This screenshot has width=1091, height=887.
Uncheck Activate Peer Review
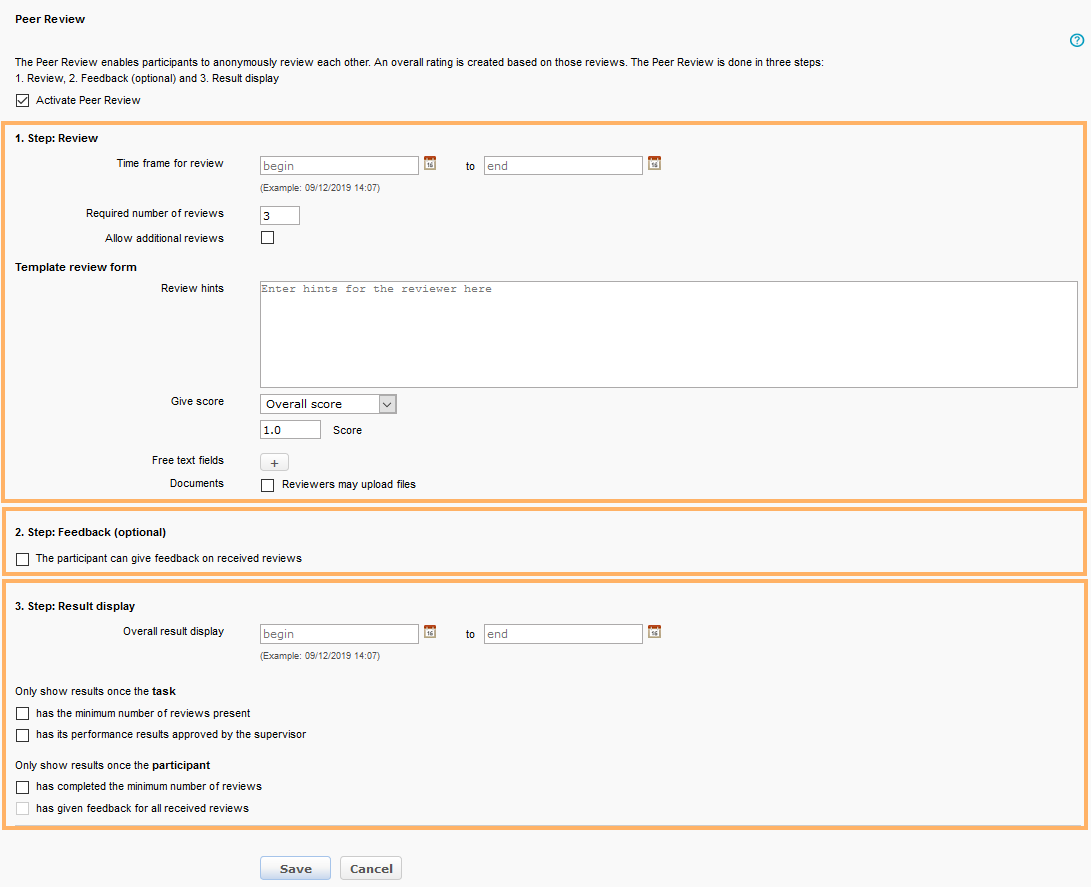pyautogui.click(x=22, y=100)
